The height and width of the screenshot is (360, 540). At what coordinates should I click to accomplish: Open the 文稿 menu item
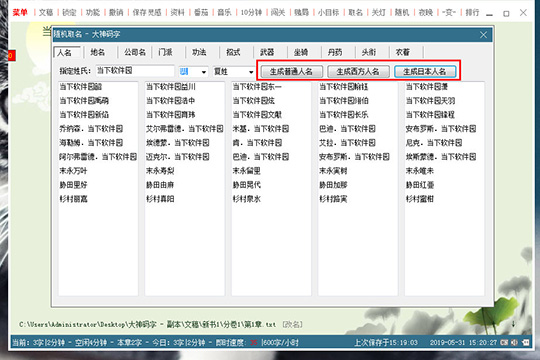[46, 12]
